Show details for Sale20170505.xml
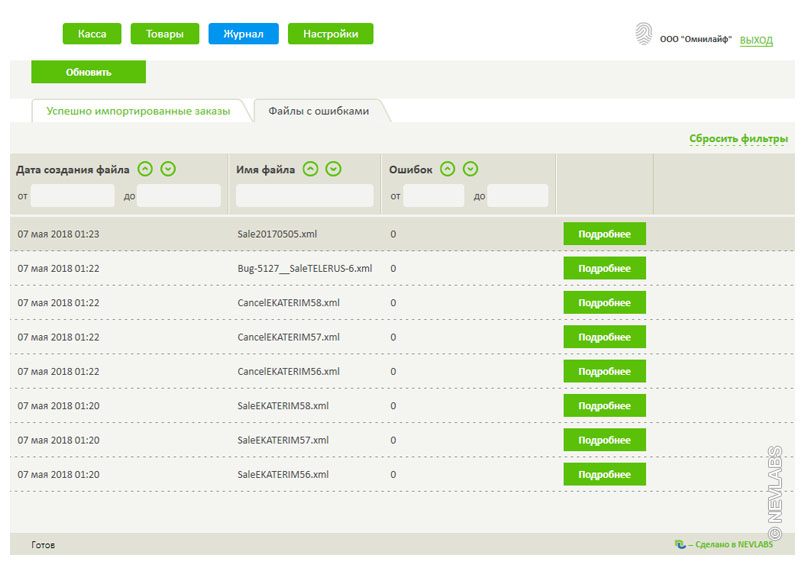805x565 pixels. point(604,234)
